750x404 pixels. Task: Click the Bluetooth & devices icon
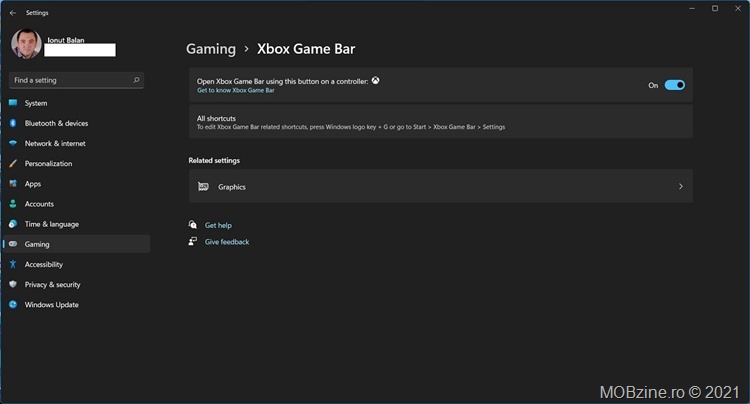(13, 123)
